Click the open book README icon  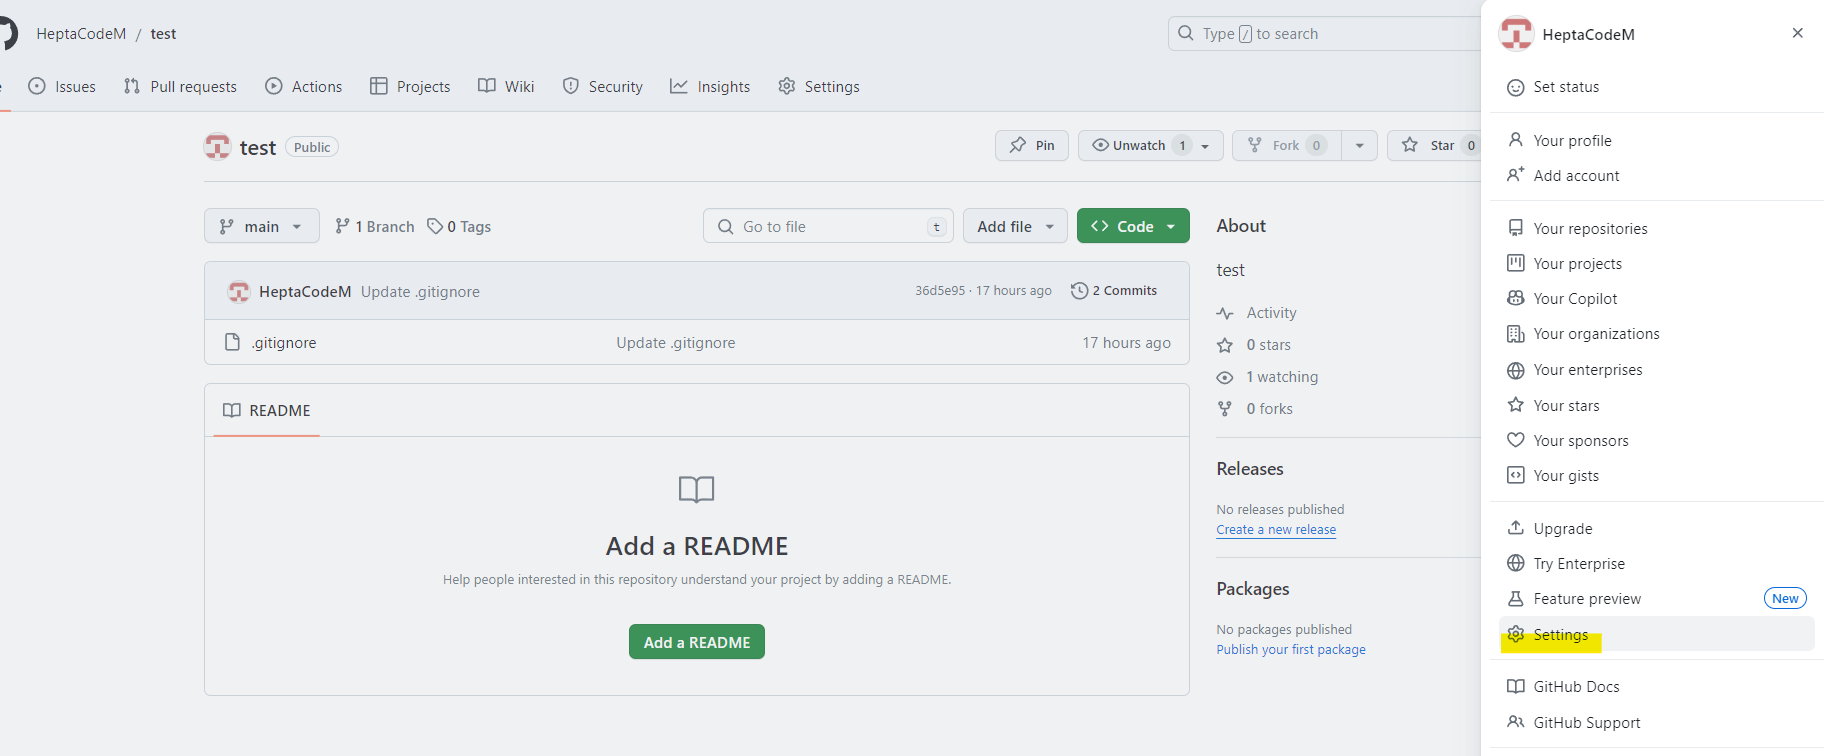[x=697, y=489]
